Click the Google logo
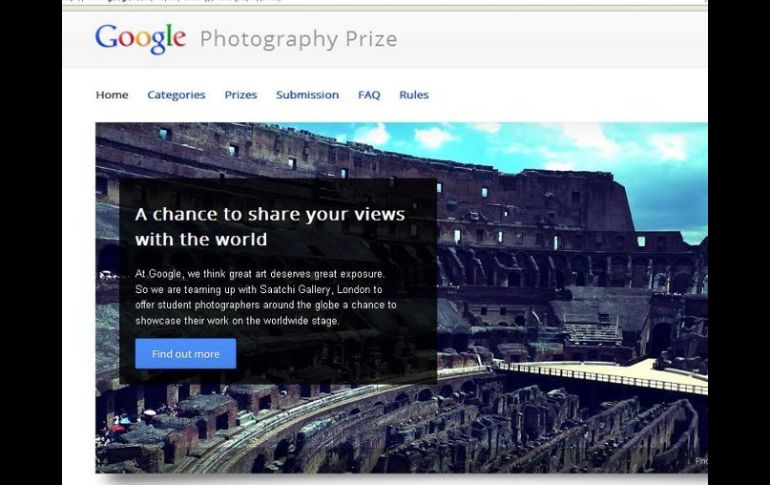770x485 pixels. pyautogui.click(x=140, y=39)
